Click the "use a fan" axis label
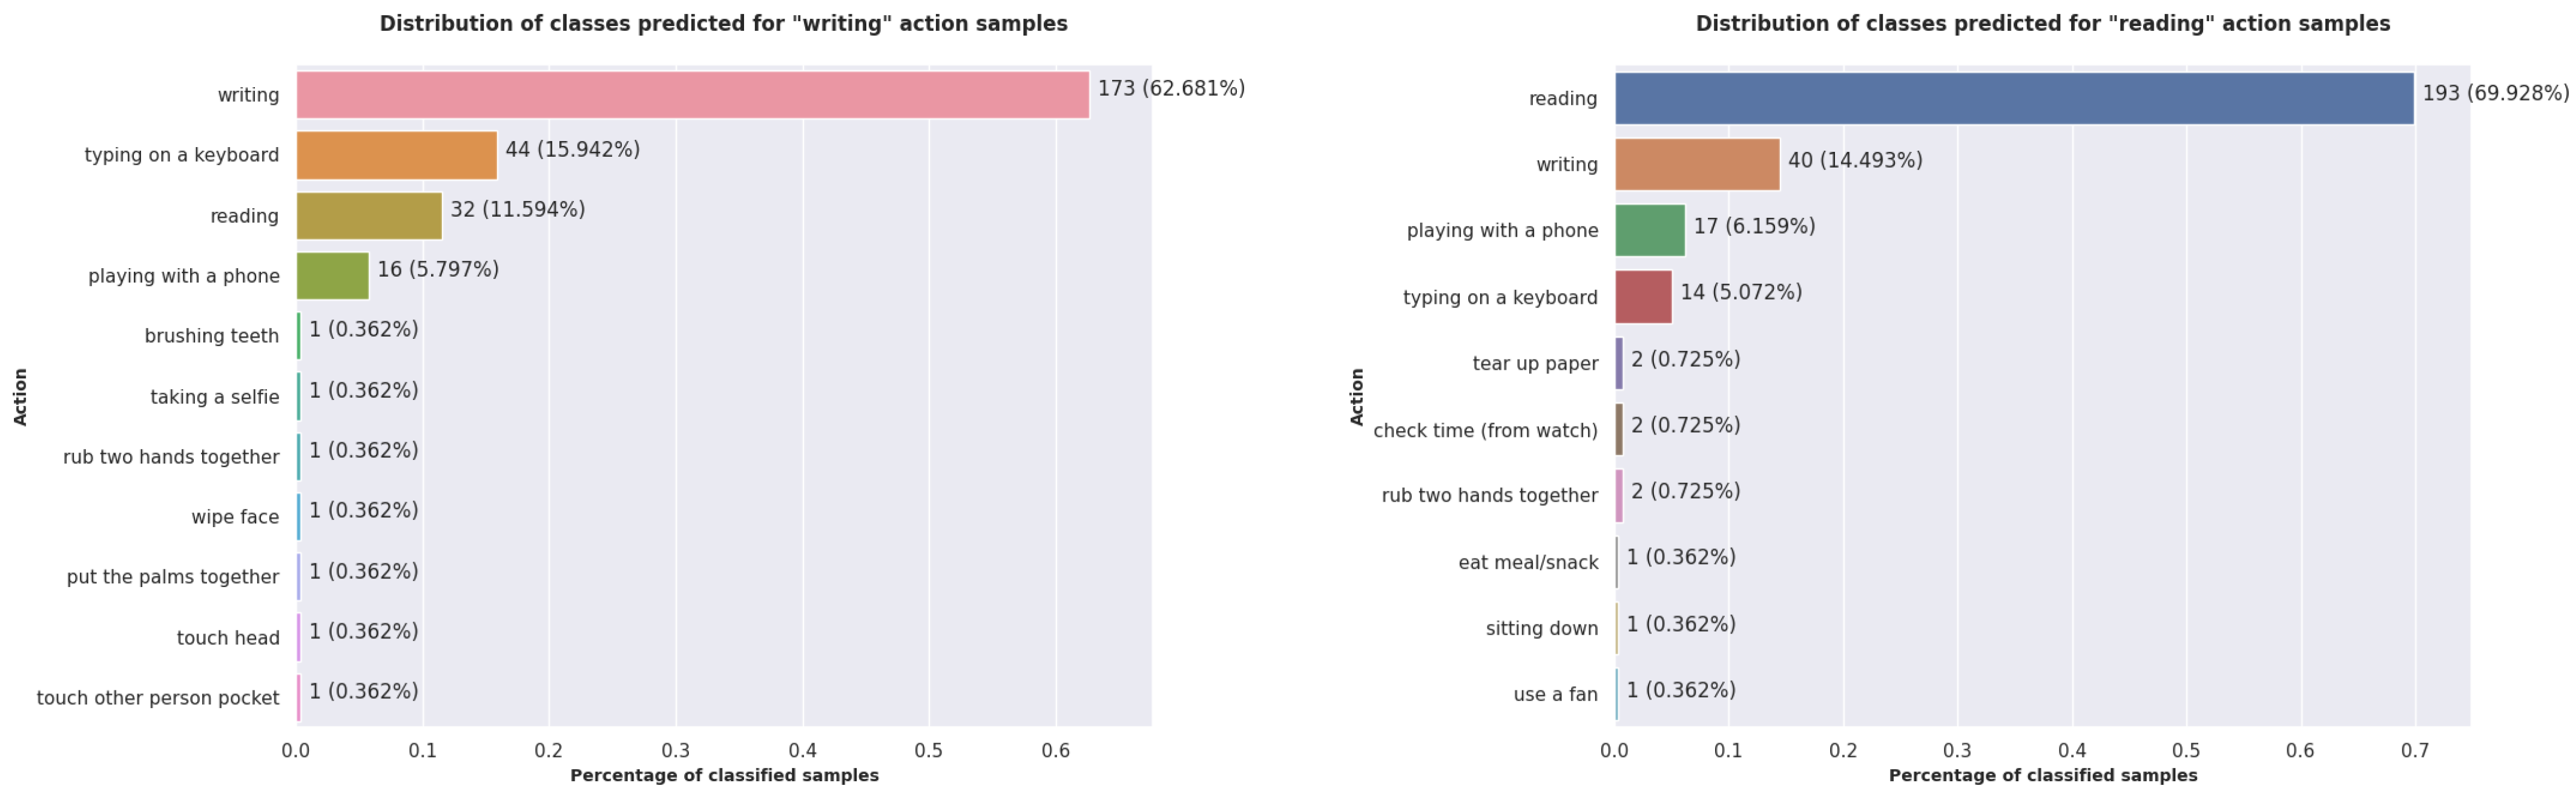The image size is (2576, 797). [x=1555, y=694]
